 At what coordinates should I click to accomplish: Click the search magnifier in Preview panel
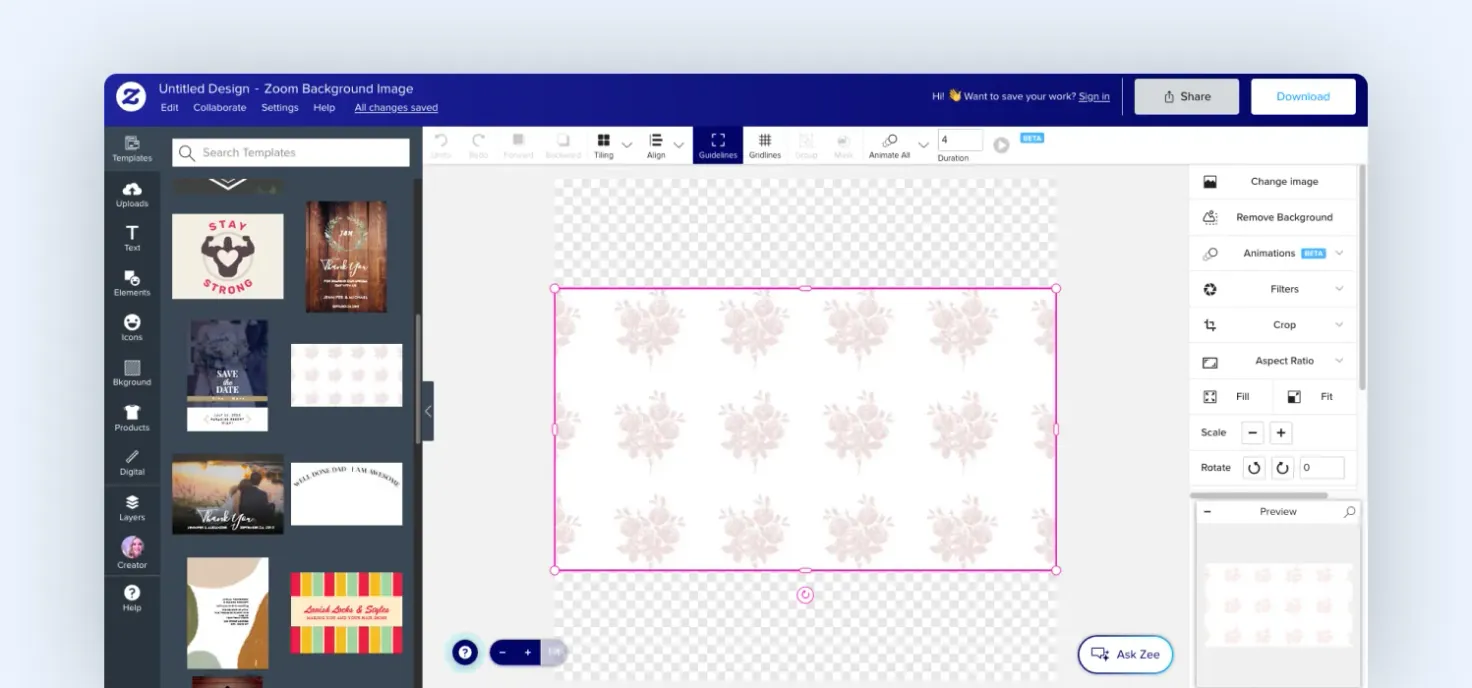click(x=1349, y=512)
